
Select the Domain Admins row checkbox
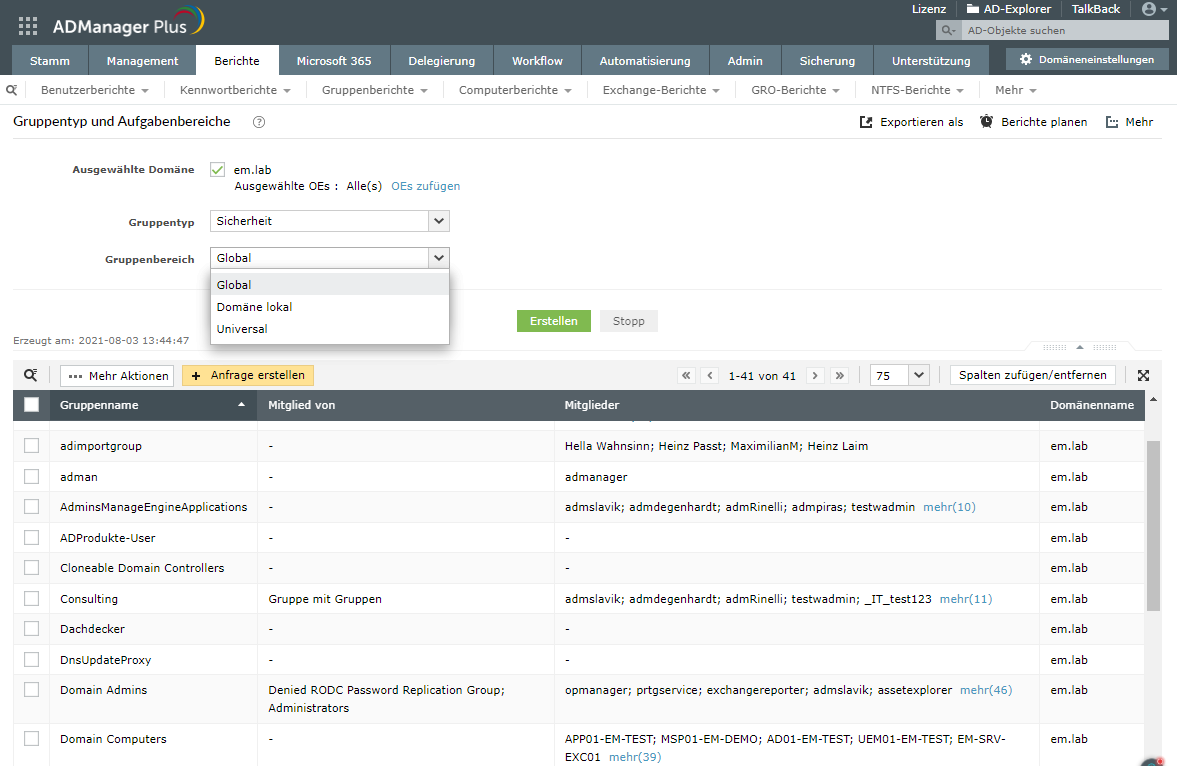point(32,690)
